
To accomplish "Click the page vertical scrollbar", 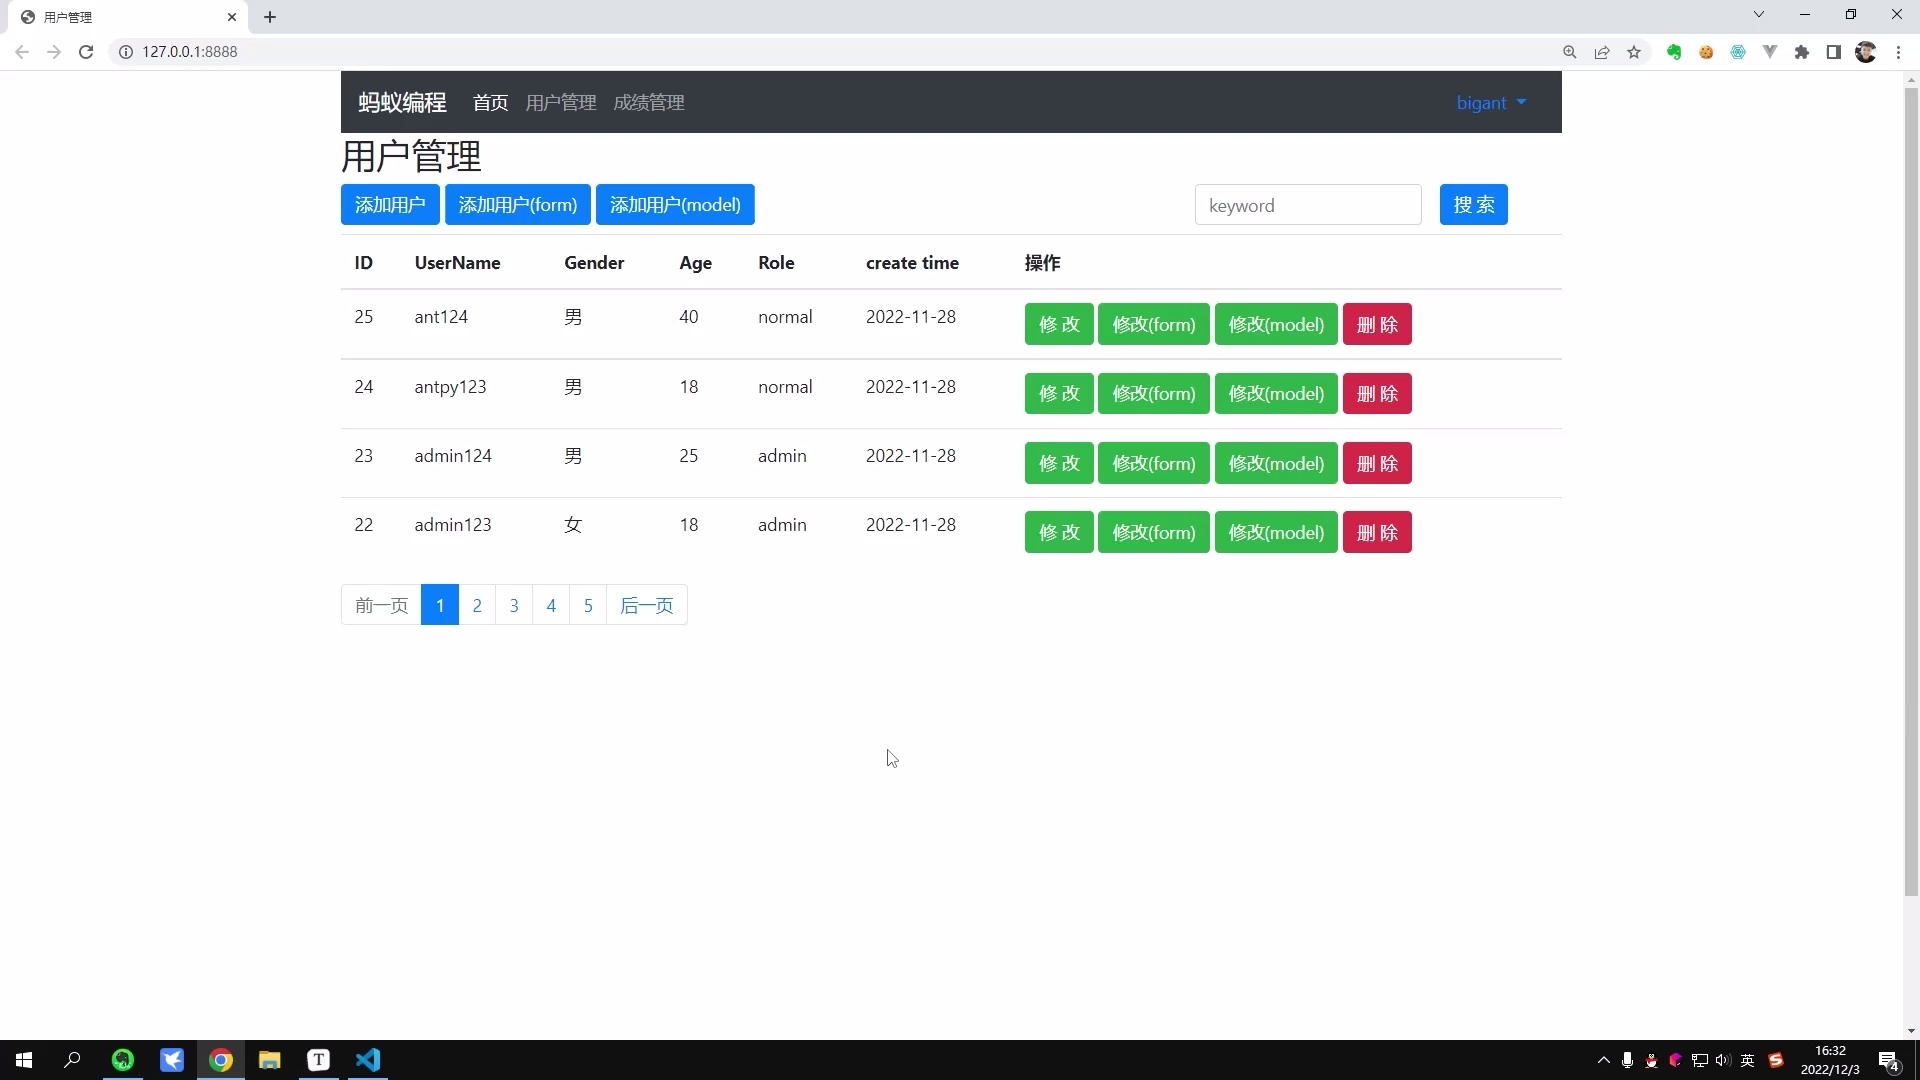I will click(x=1911, y=490).
